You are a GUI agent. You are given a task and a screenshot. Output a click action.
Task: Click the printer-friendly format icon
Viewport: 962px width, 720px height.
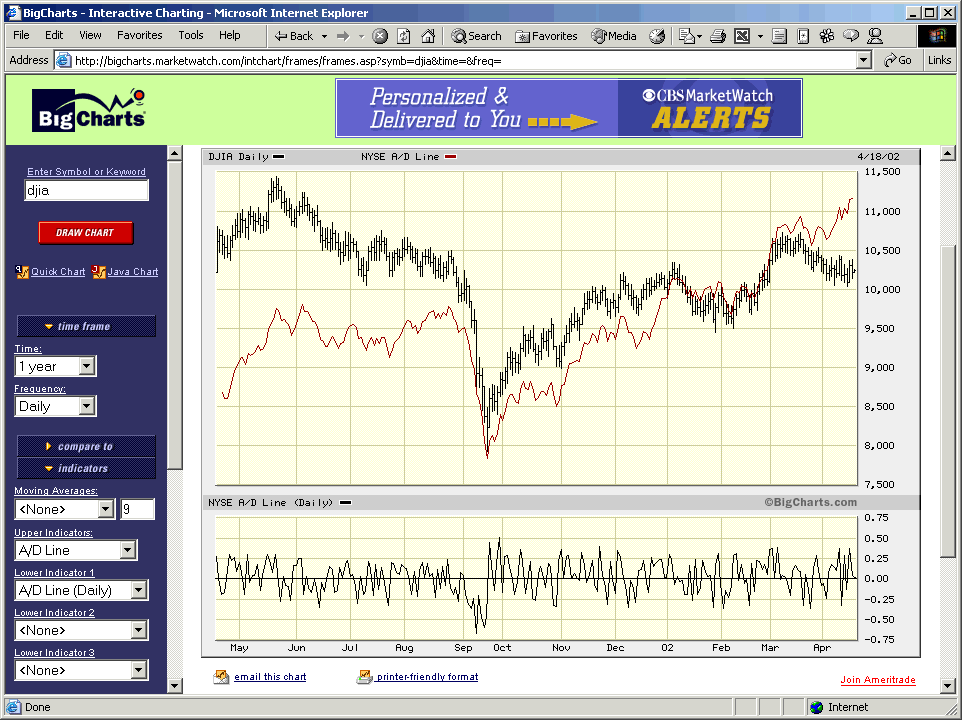click(364, 677)
